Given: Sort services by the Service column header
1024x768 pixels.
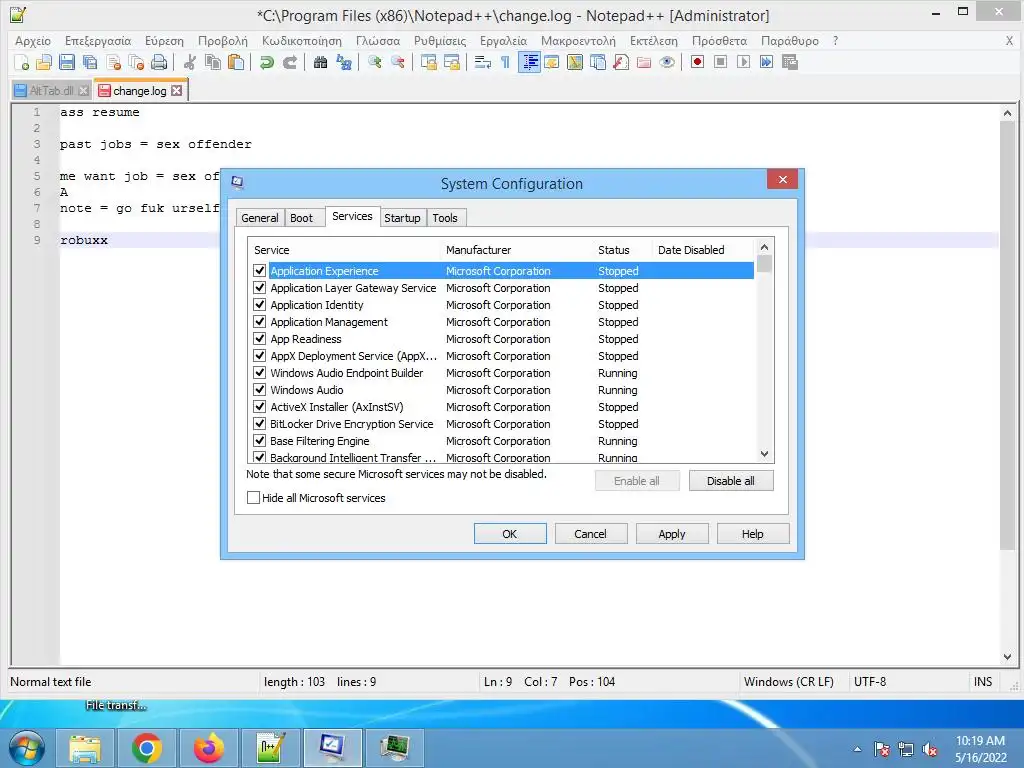Looking at the screenshot, I should click(344, 249).
